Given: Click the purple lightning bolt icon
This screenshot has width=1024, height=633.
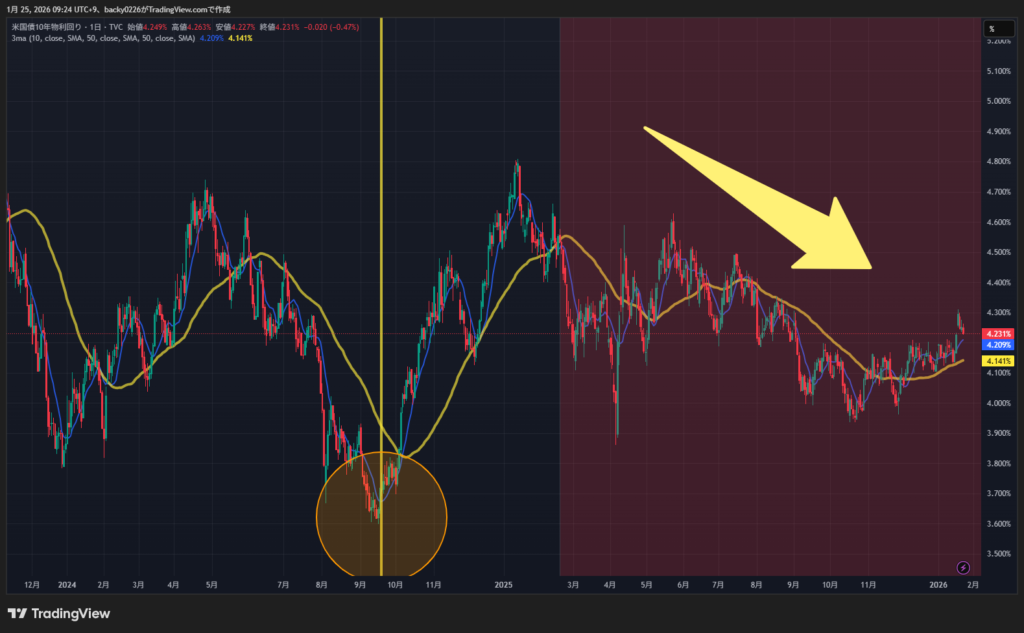Looking at the screenshot, I should [963, 567].
